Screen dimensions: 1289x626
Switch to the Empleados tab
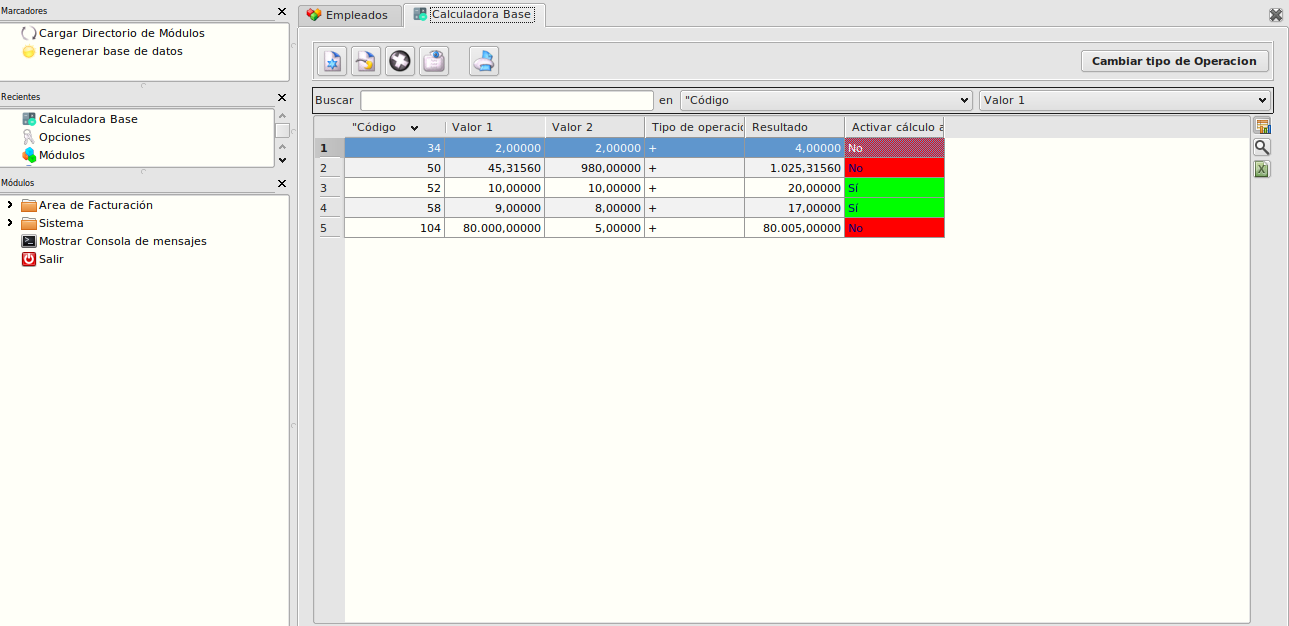[x=348, y=15]
